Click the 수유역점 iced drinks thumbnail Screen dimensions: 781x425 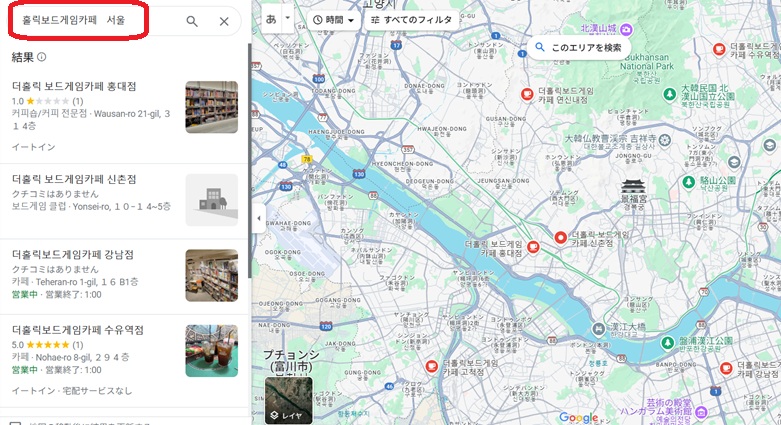pyautogui.click(x=212, y=351)
